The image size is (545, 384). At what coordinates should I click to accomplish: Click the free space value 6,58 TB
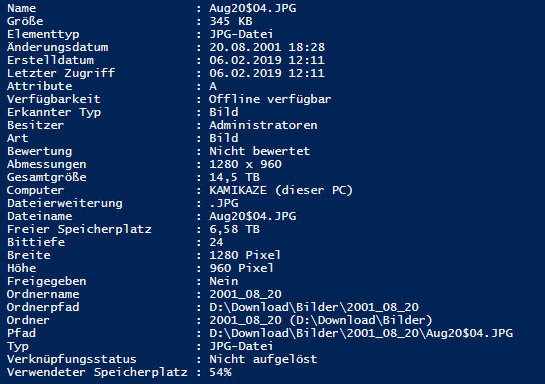(234, 229)
